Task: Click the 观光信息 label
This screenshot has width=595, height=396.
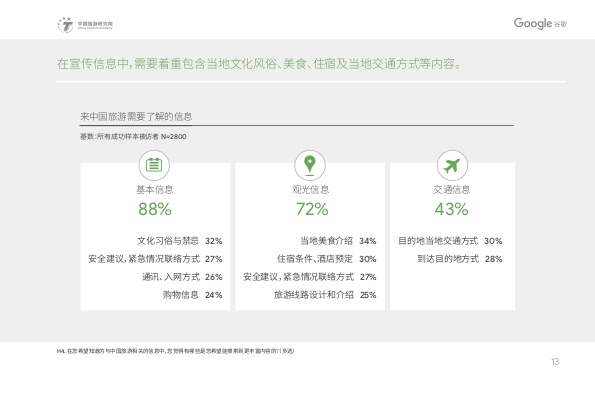Action: pyautogui.click(x=310, y=189)
